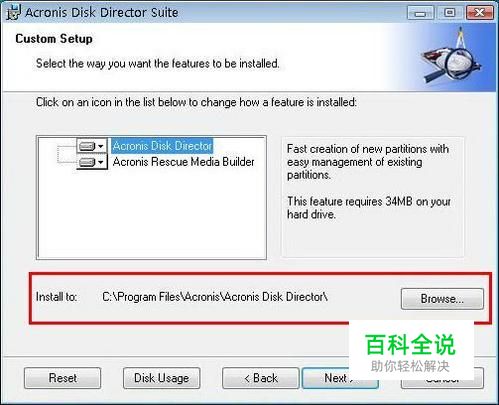The width and height of the screenshot is (499, 405).
Task: Open the Disk Usage dialog
Action: click(161, 378)
